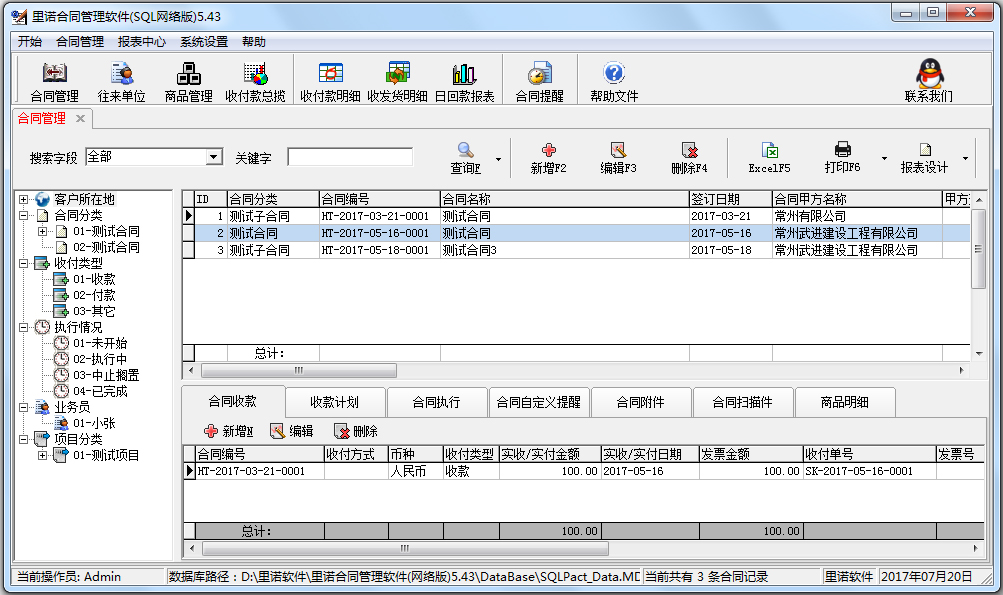Close the 合同管理 tab with X

point(80,118)
